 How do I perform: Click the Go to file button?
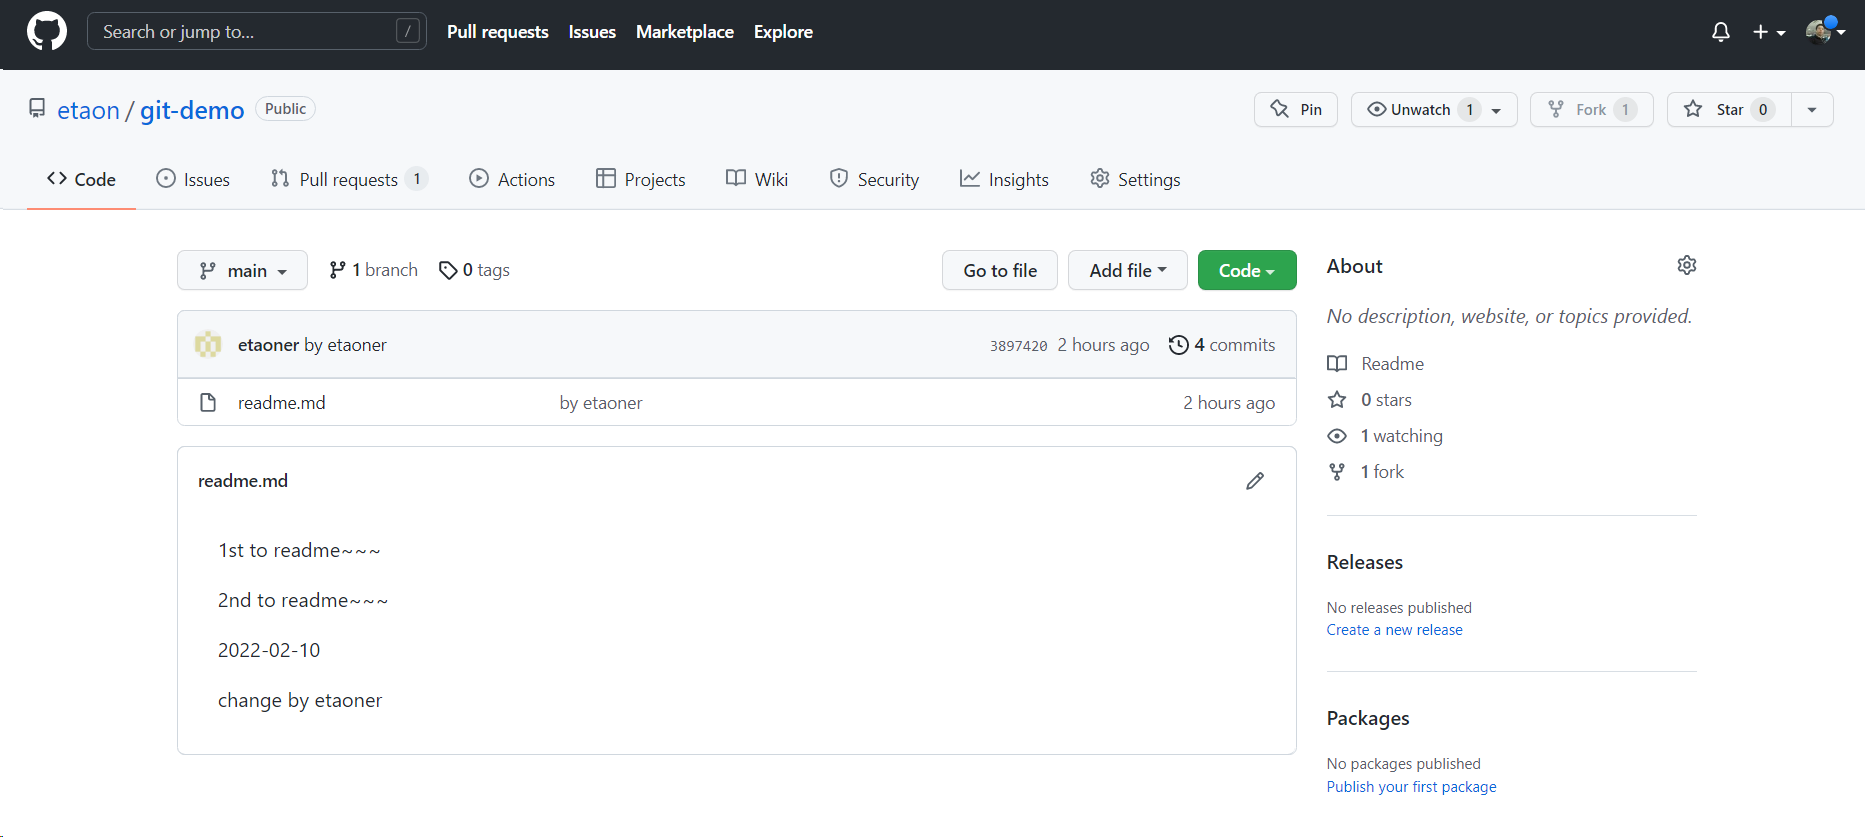coord(1000,270)
